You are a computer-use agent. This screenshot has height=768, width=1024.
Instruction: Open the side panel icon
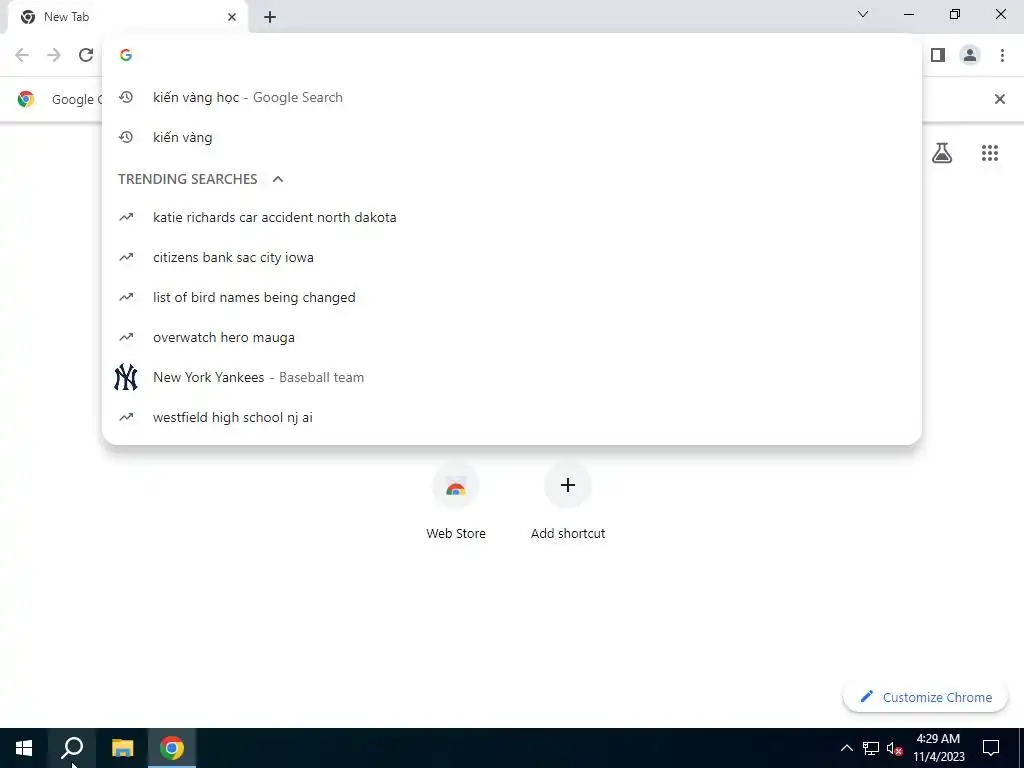click(x=938, y=55)
